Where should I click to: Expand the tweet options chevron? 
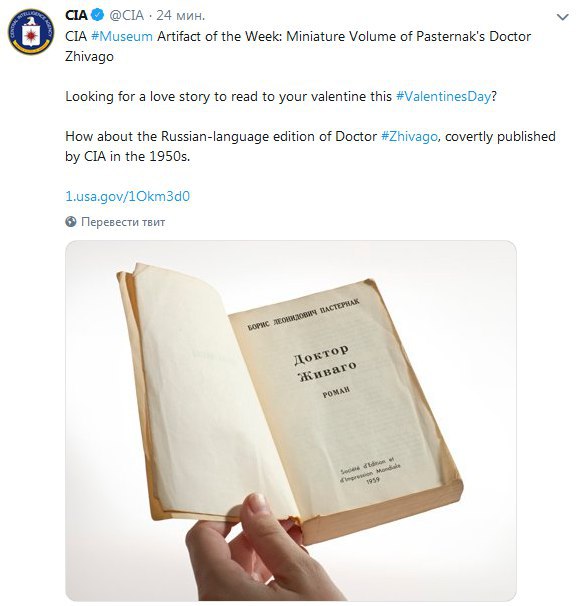click(x=562, y=17)
